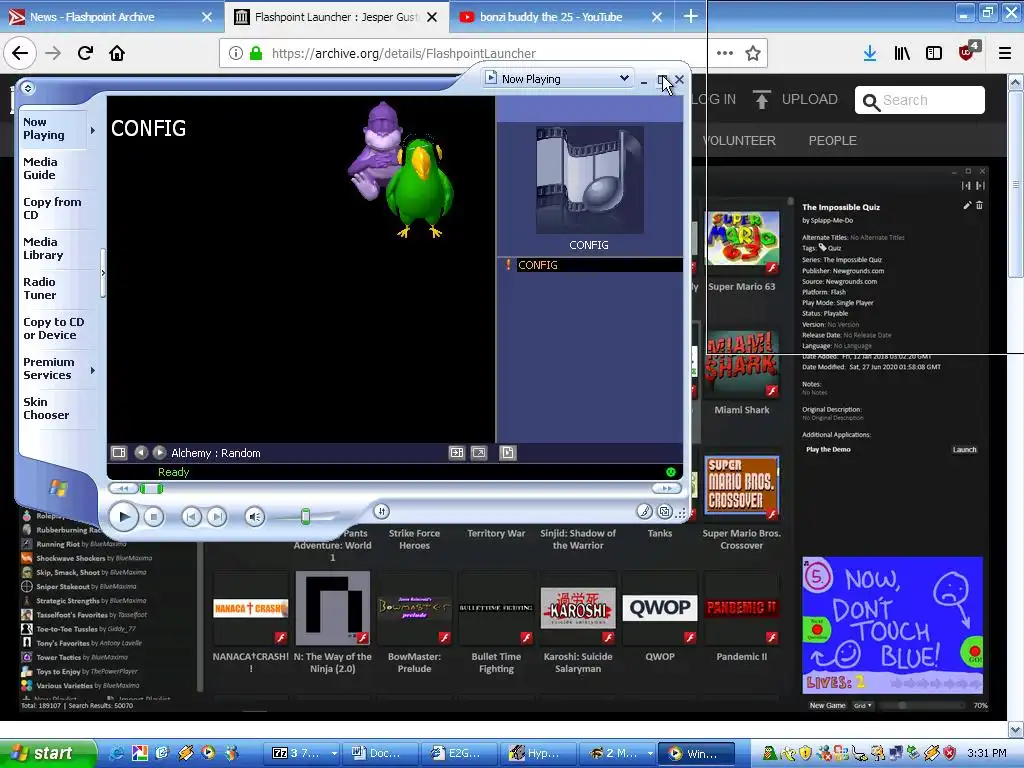Select next visualization arrow

(159, 452)
